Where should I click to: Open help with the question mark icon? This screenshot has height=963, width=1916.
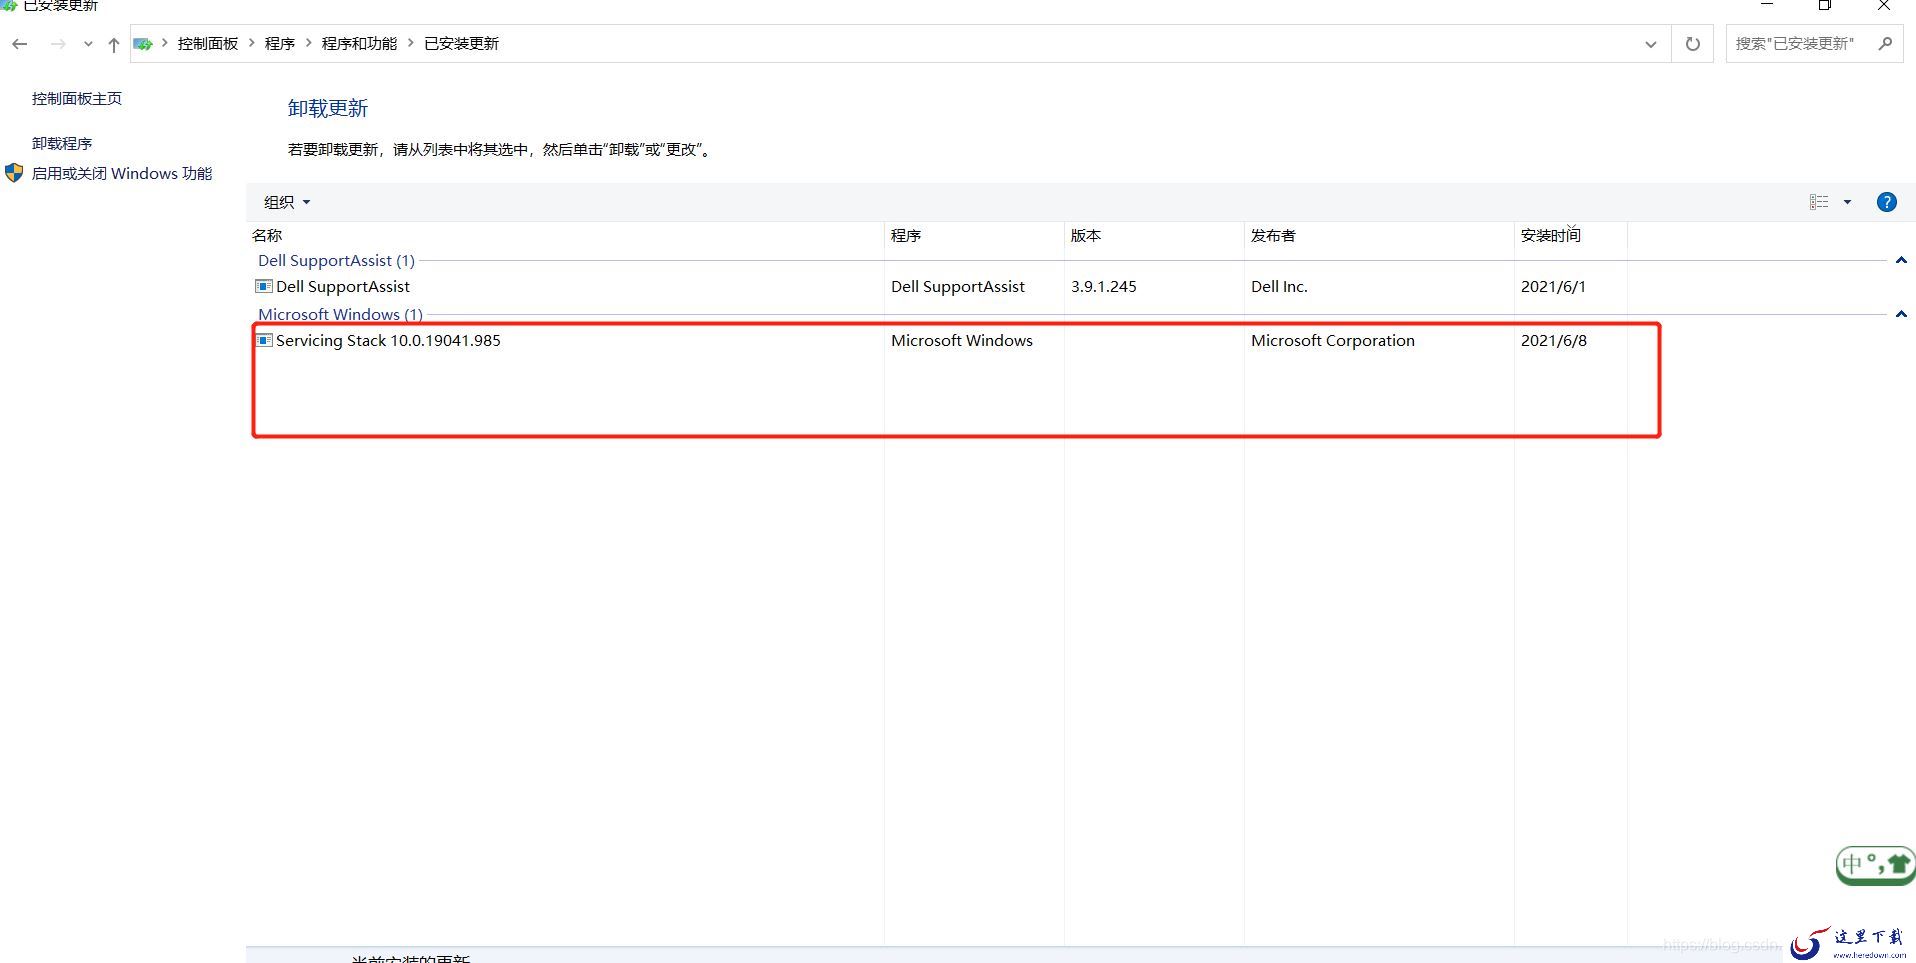pos(1887,202)
